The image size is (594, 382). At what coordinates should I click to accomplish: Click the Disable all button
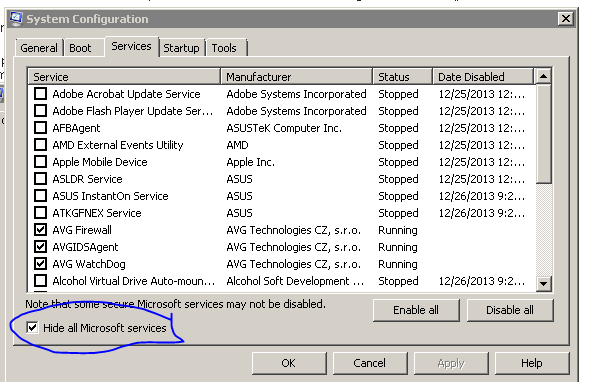(510, 310)
